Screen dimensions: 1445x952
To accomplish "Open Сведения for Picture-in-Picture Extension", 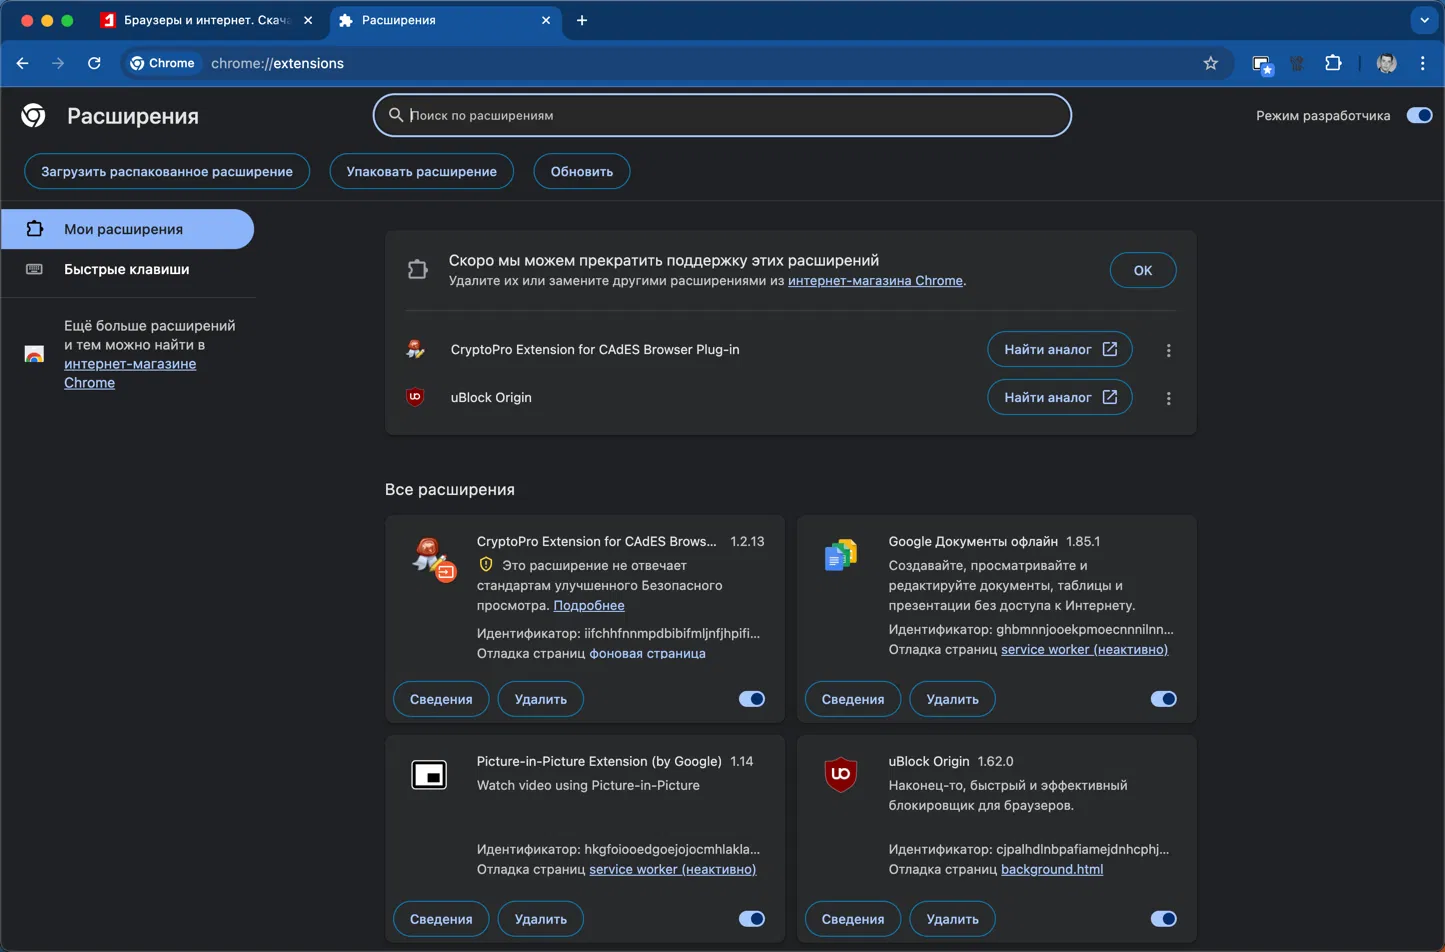I will click(x=441, y=919).
